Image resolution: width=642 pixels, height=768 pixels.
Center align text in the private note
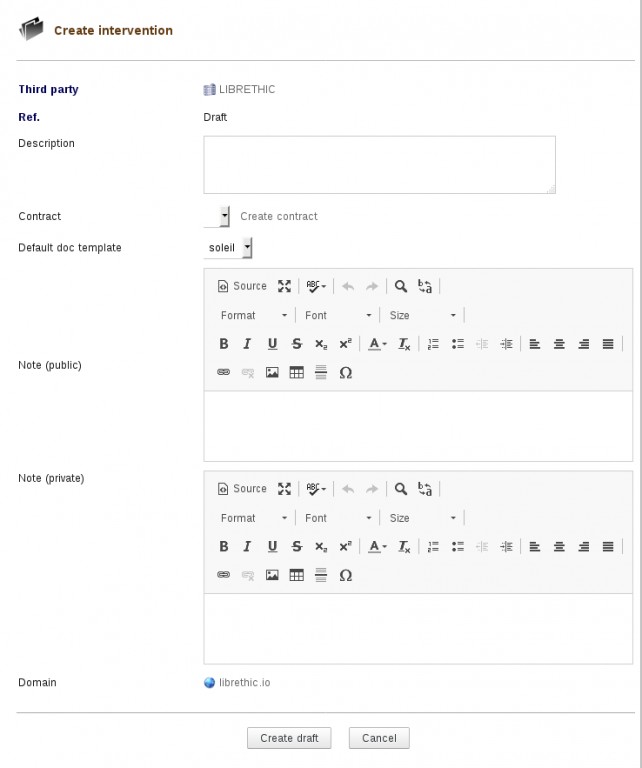tap(559, 547)
